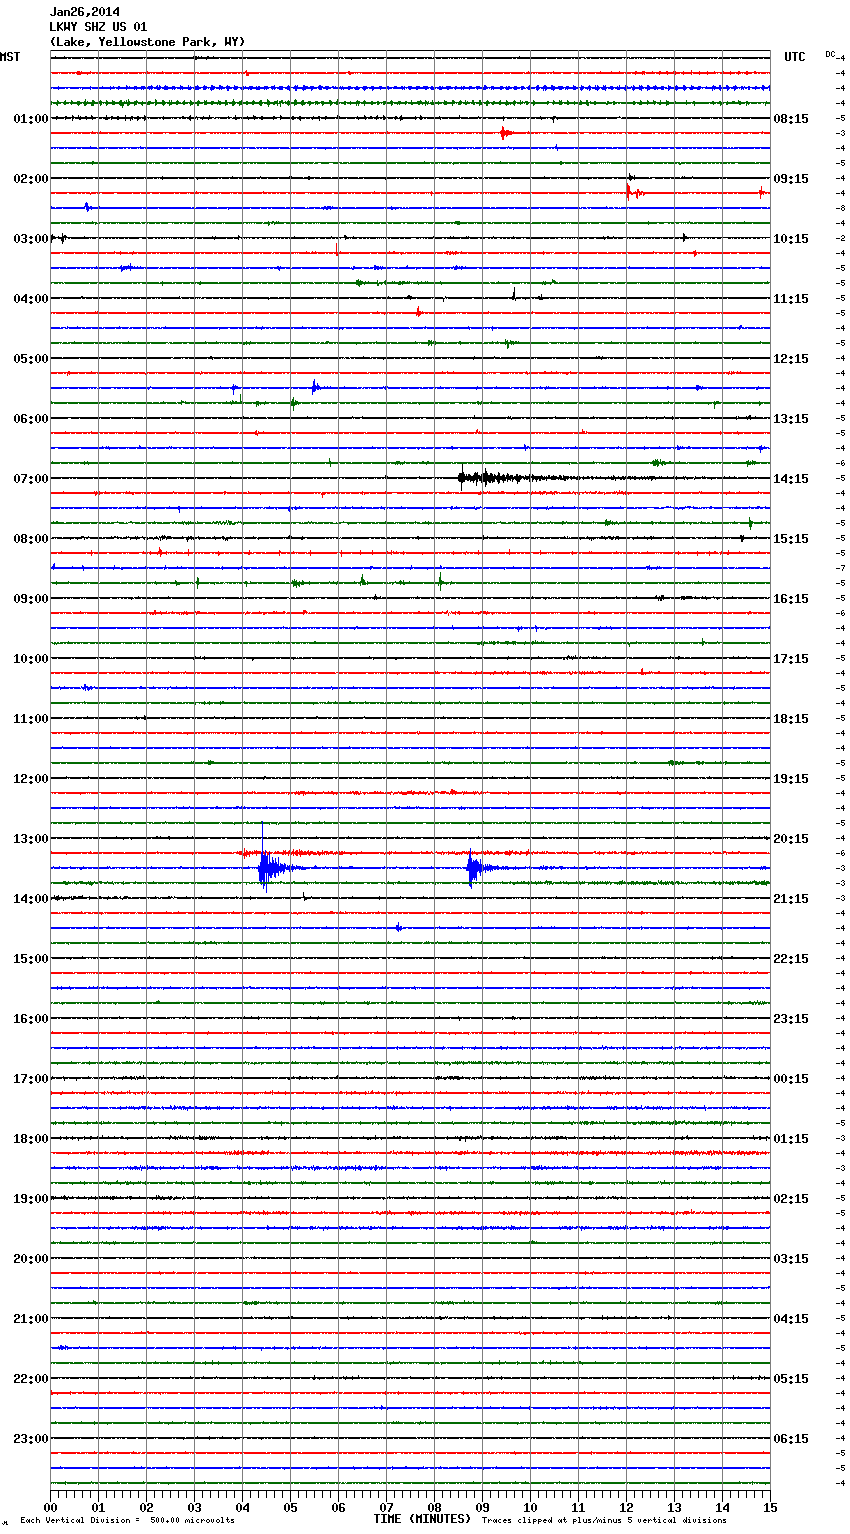Click the 23:00 MST time label

[x=30, y=1439]
